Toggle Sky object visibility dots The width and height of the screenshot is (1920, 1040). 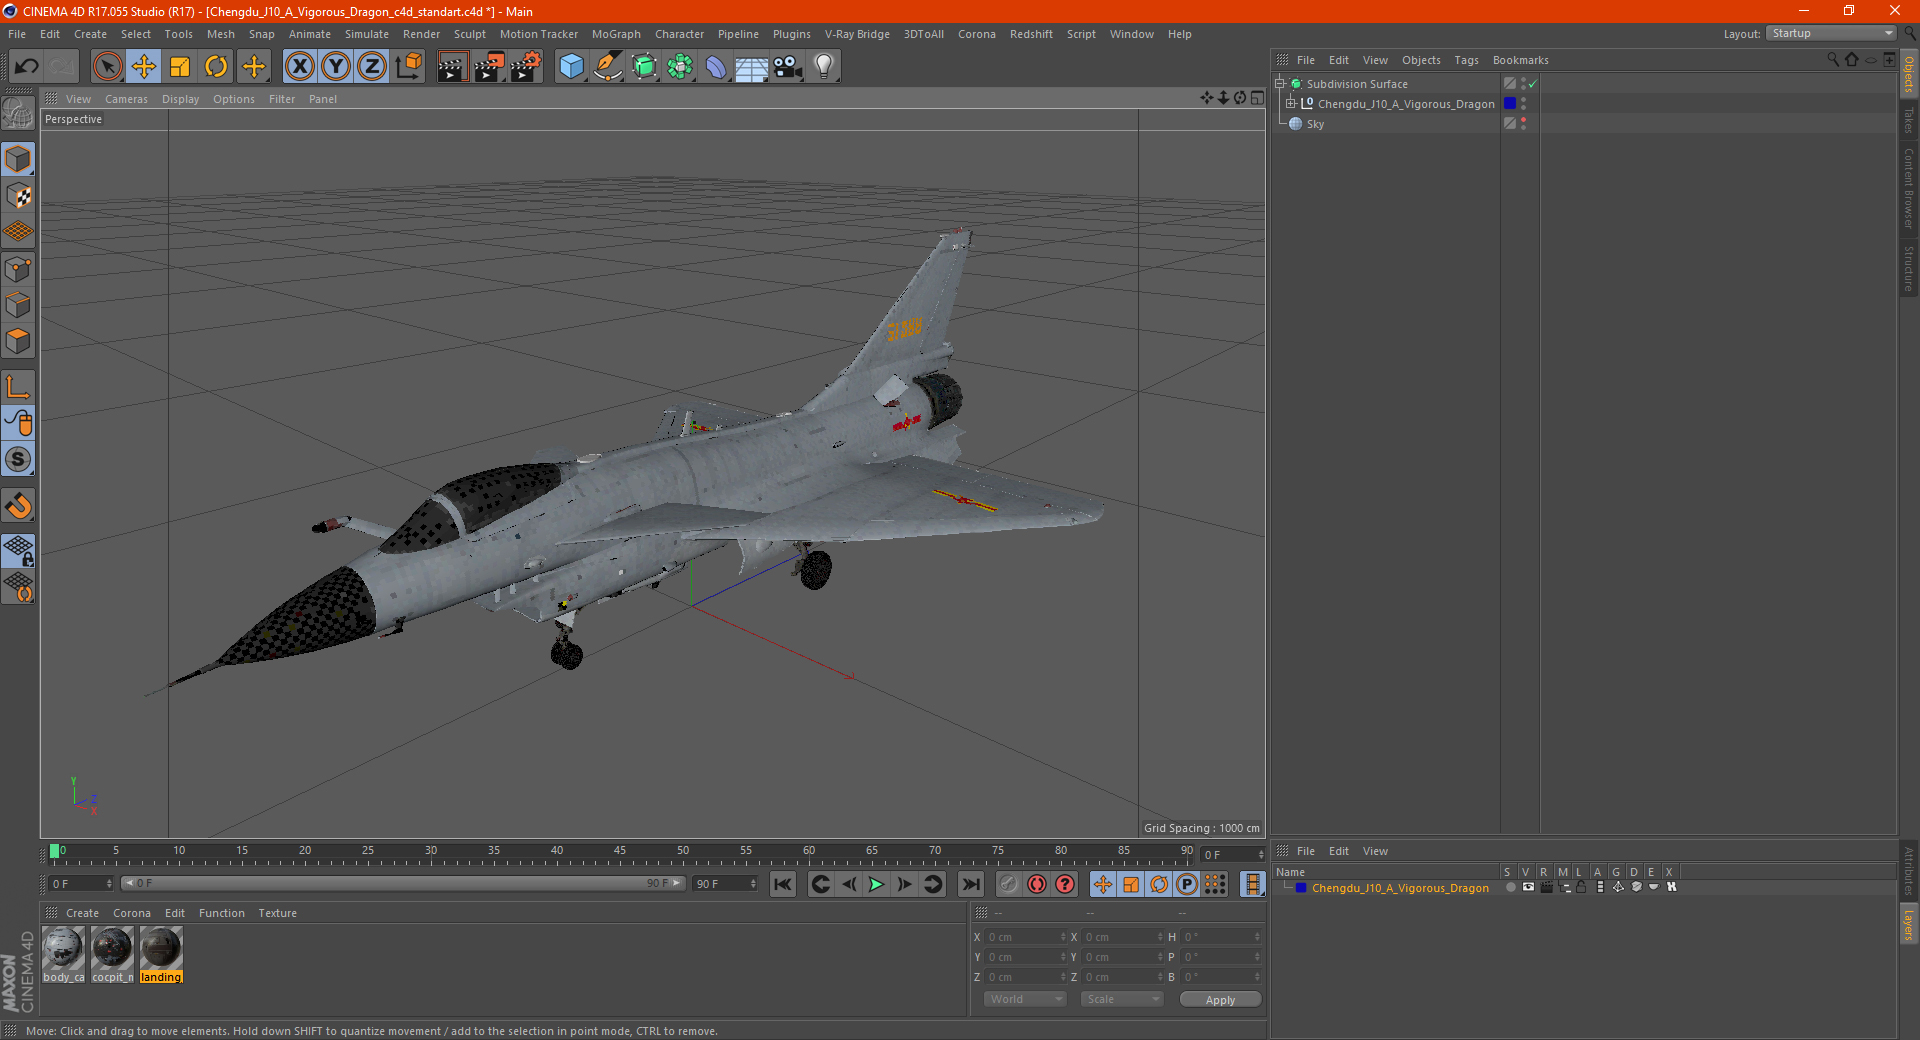[1523, 123]
